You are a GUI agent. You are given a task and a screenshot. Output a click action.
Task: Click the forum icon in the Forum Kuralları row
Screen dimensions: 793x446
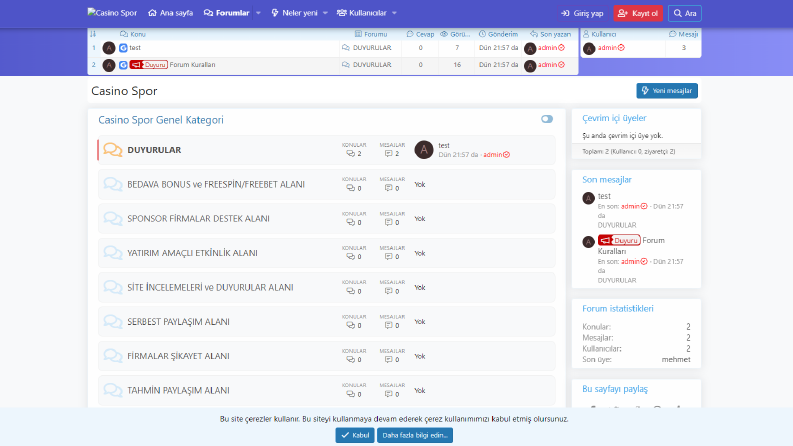(346, 65)
